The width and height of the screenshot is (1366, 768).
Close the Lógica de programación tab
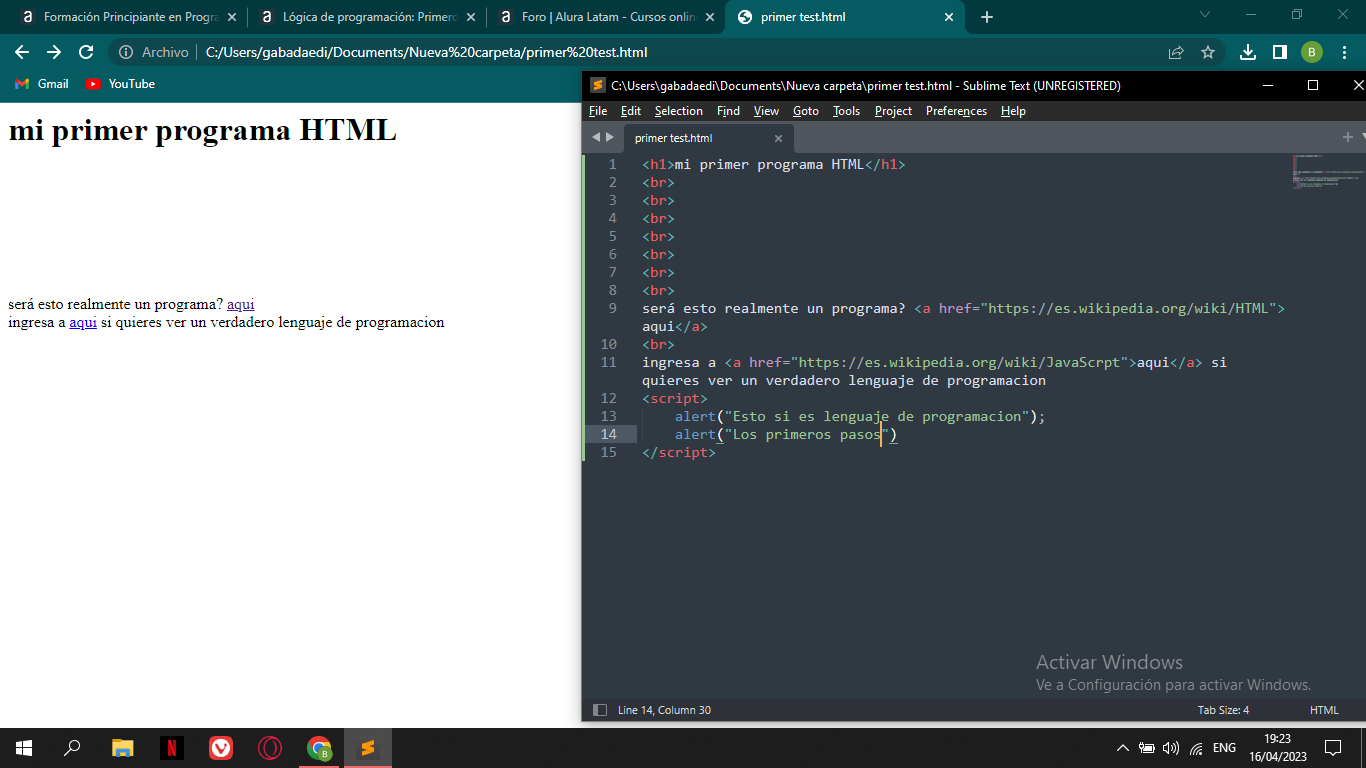[471, 17]
